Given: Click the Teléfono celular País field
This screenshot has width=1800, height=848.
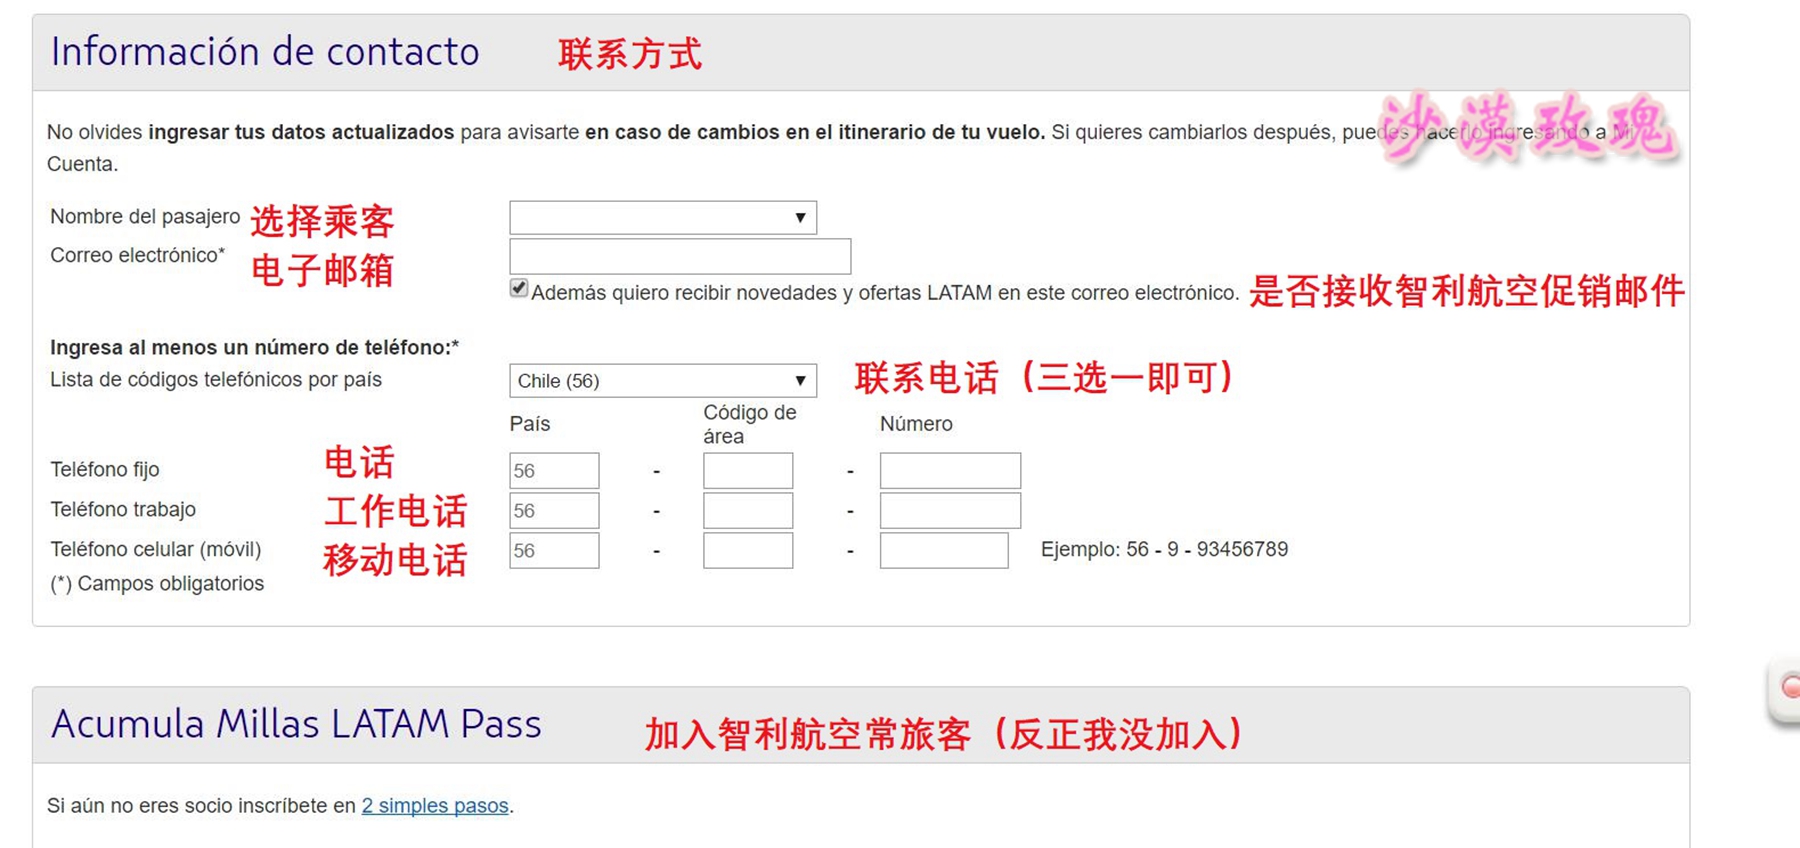Looking at the screenshot, I should click(x=554, y=551).
